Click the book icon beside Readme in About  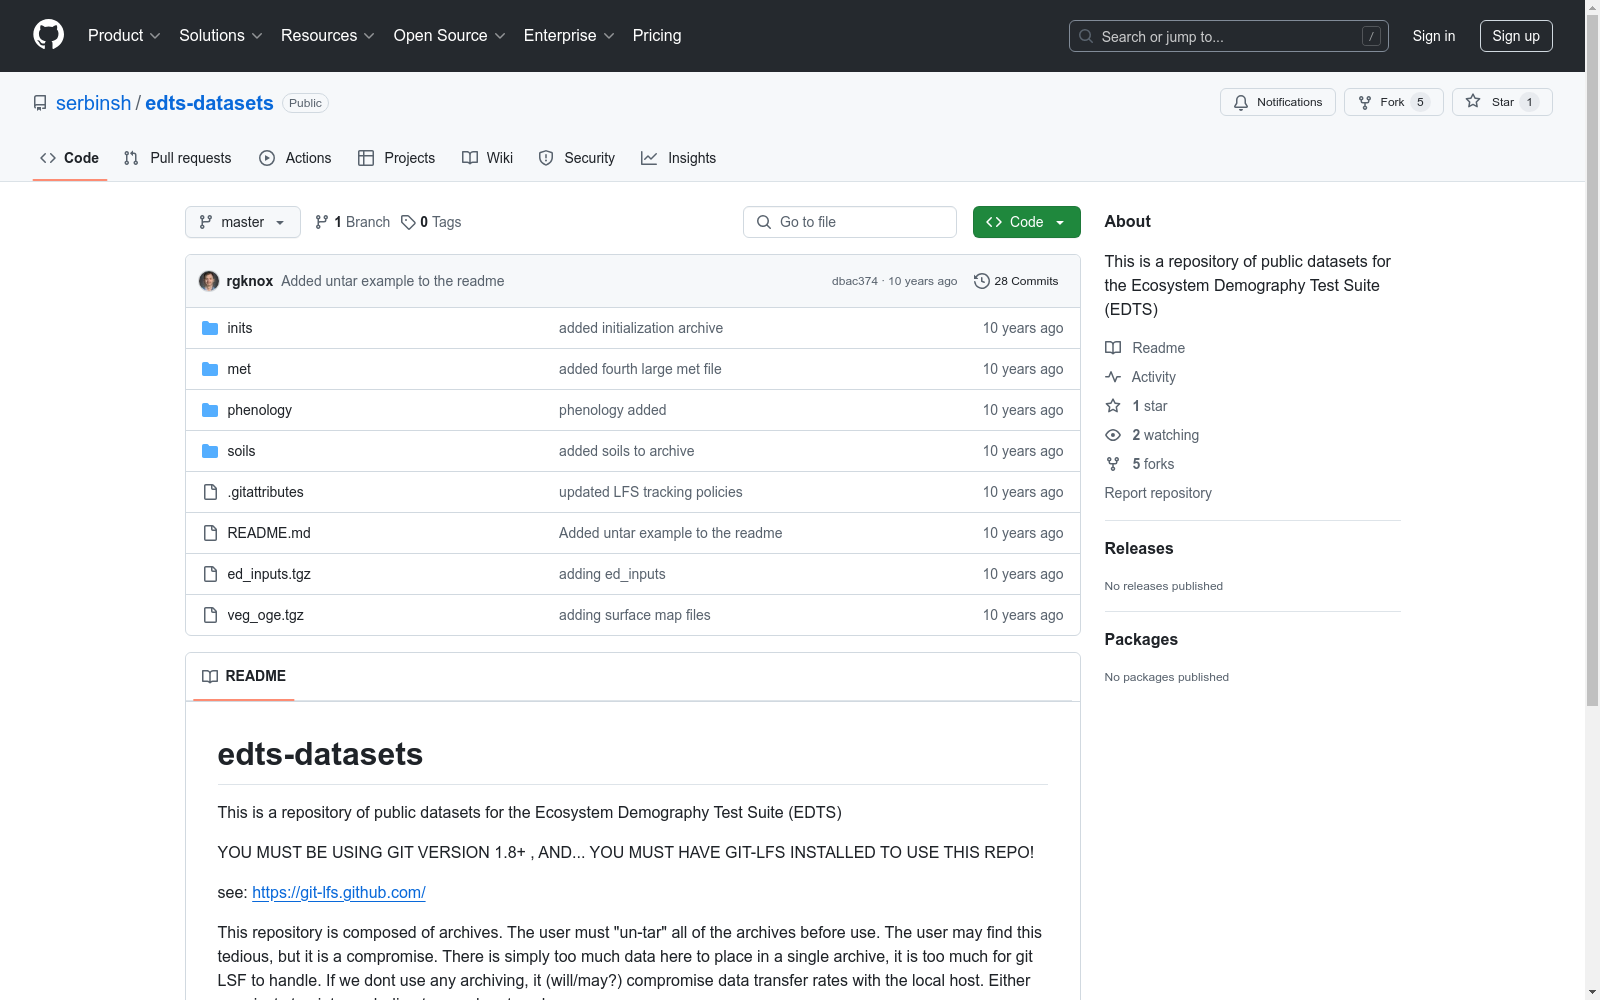(1113, 348)
